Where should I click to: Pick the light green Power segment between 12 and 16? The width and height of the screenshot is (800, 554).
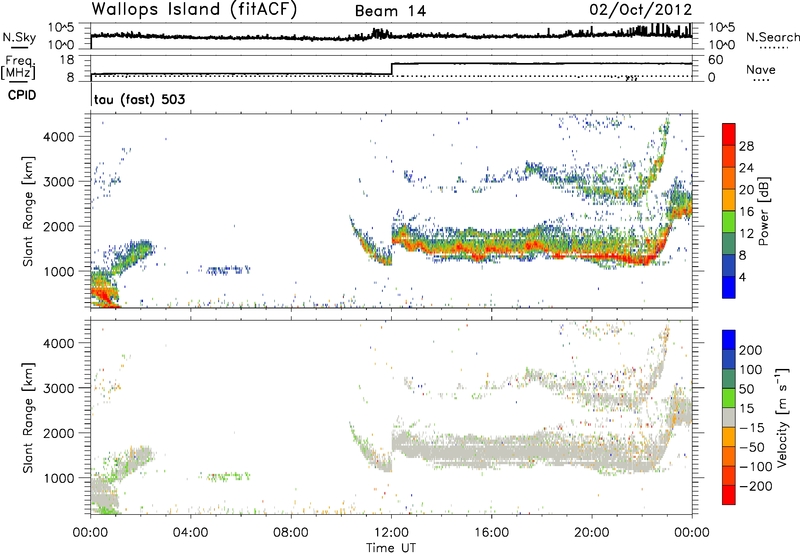pos(729,221)
